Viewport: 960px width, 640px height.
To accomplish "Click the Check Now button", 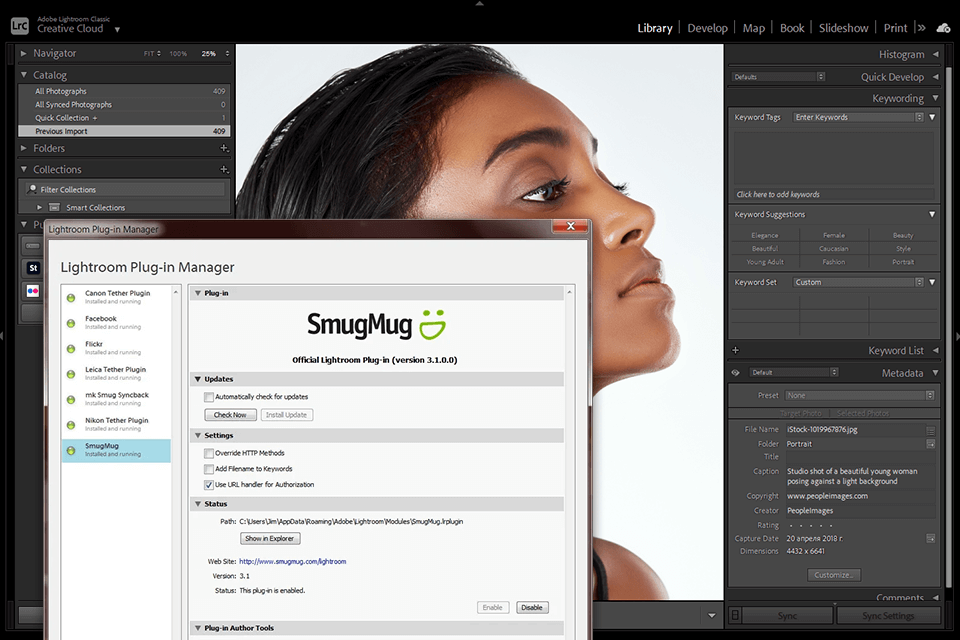I will pyautogui.click(x=230, y=415).
